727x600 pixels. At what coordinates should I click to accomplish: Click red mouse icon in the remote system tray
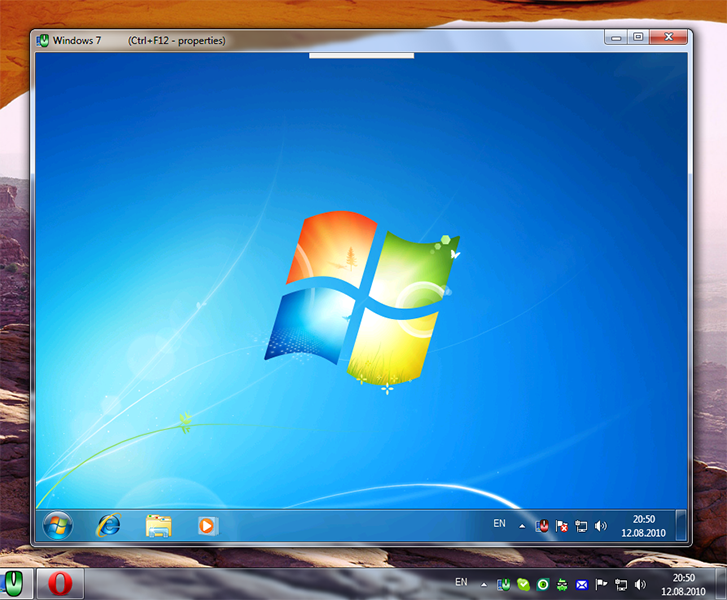(543, 525)
